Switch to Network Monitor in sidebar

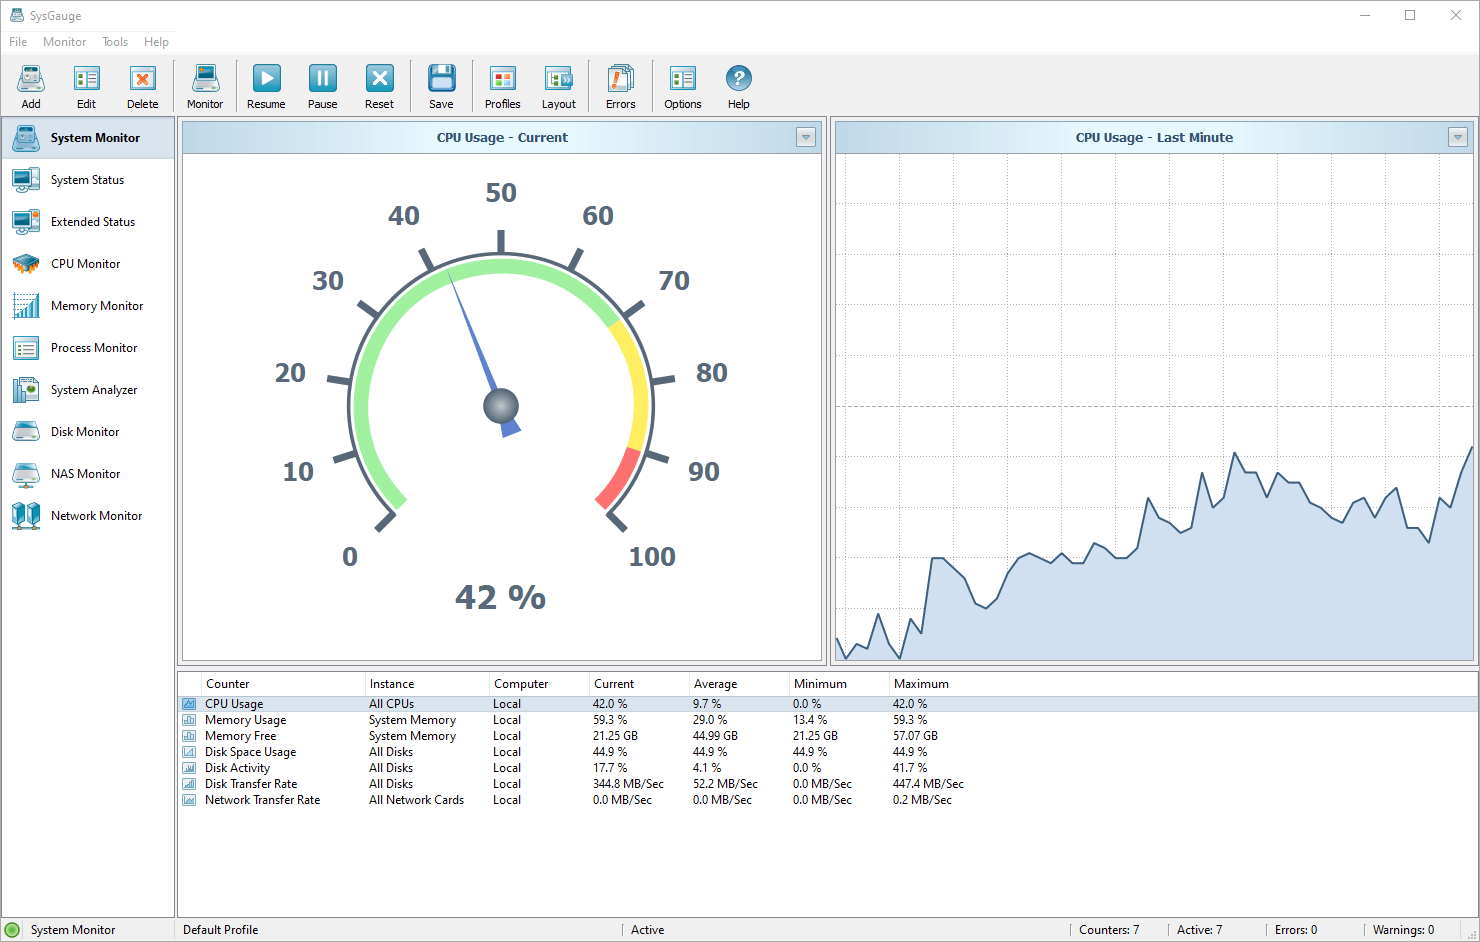pyautogui.click(x=96, y=516)
